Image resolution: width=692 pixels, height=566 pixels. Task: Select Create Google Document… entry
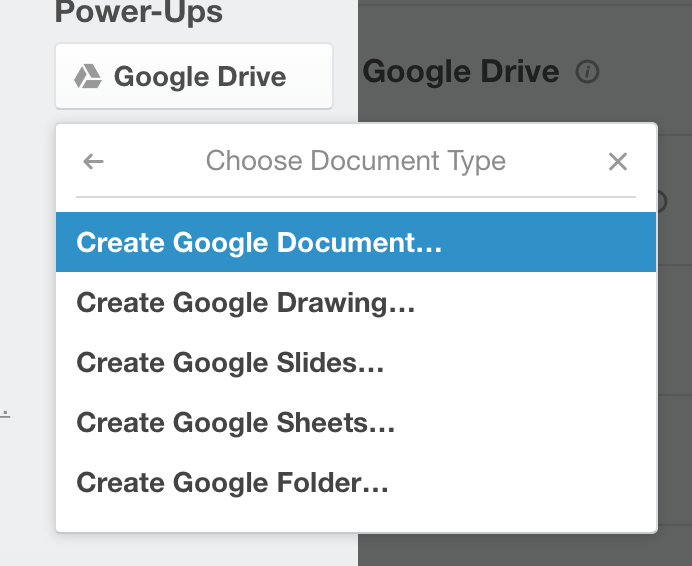pos(356,242)
